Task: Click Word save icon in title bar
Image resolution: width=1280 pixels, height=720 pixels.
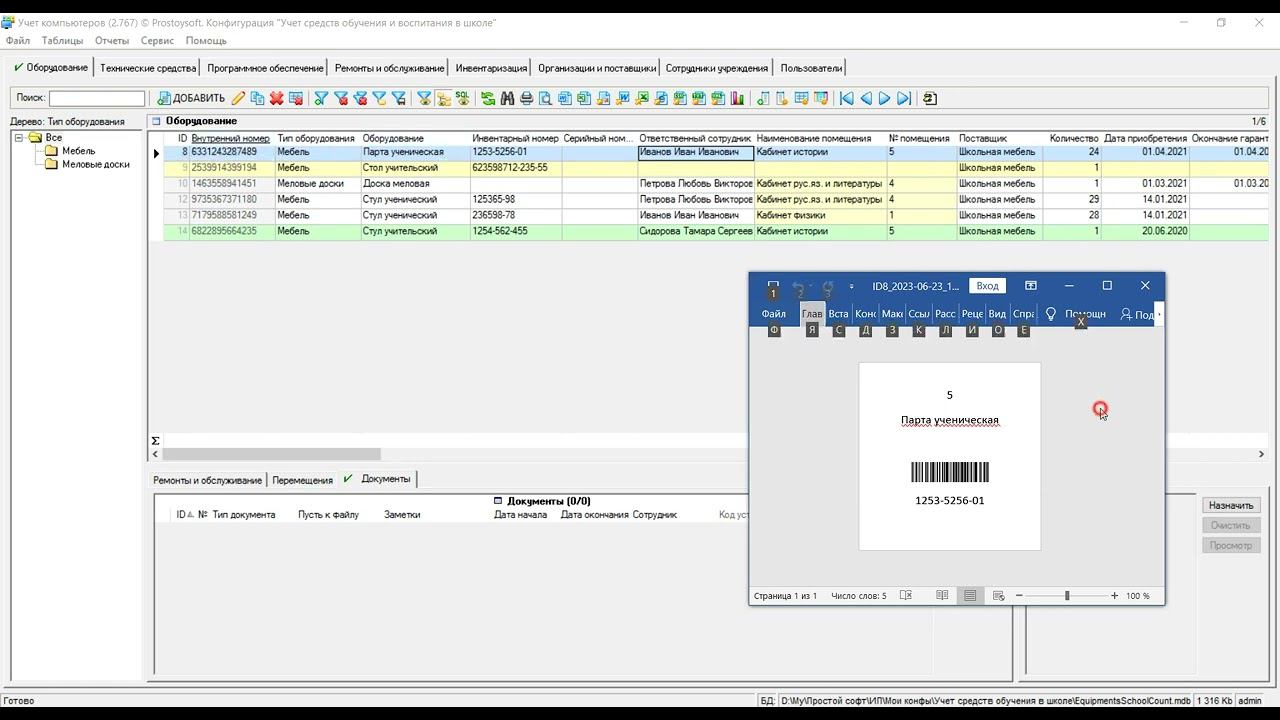Action: tap(773, 287)
